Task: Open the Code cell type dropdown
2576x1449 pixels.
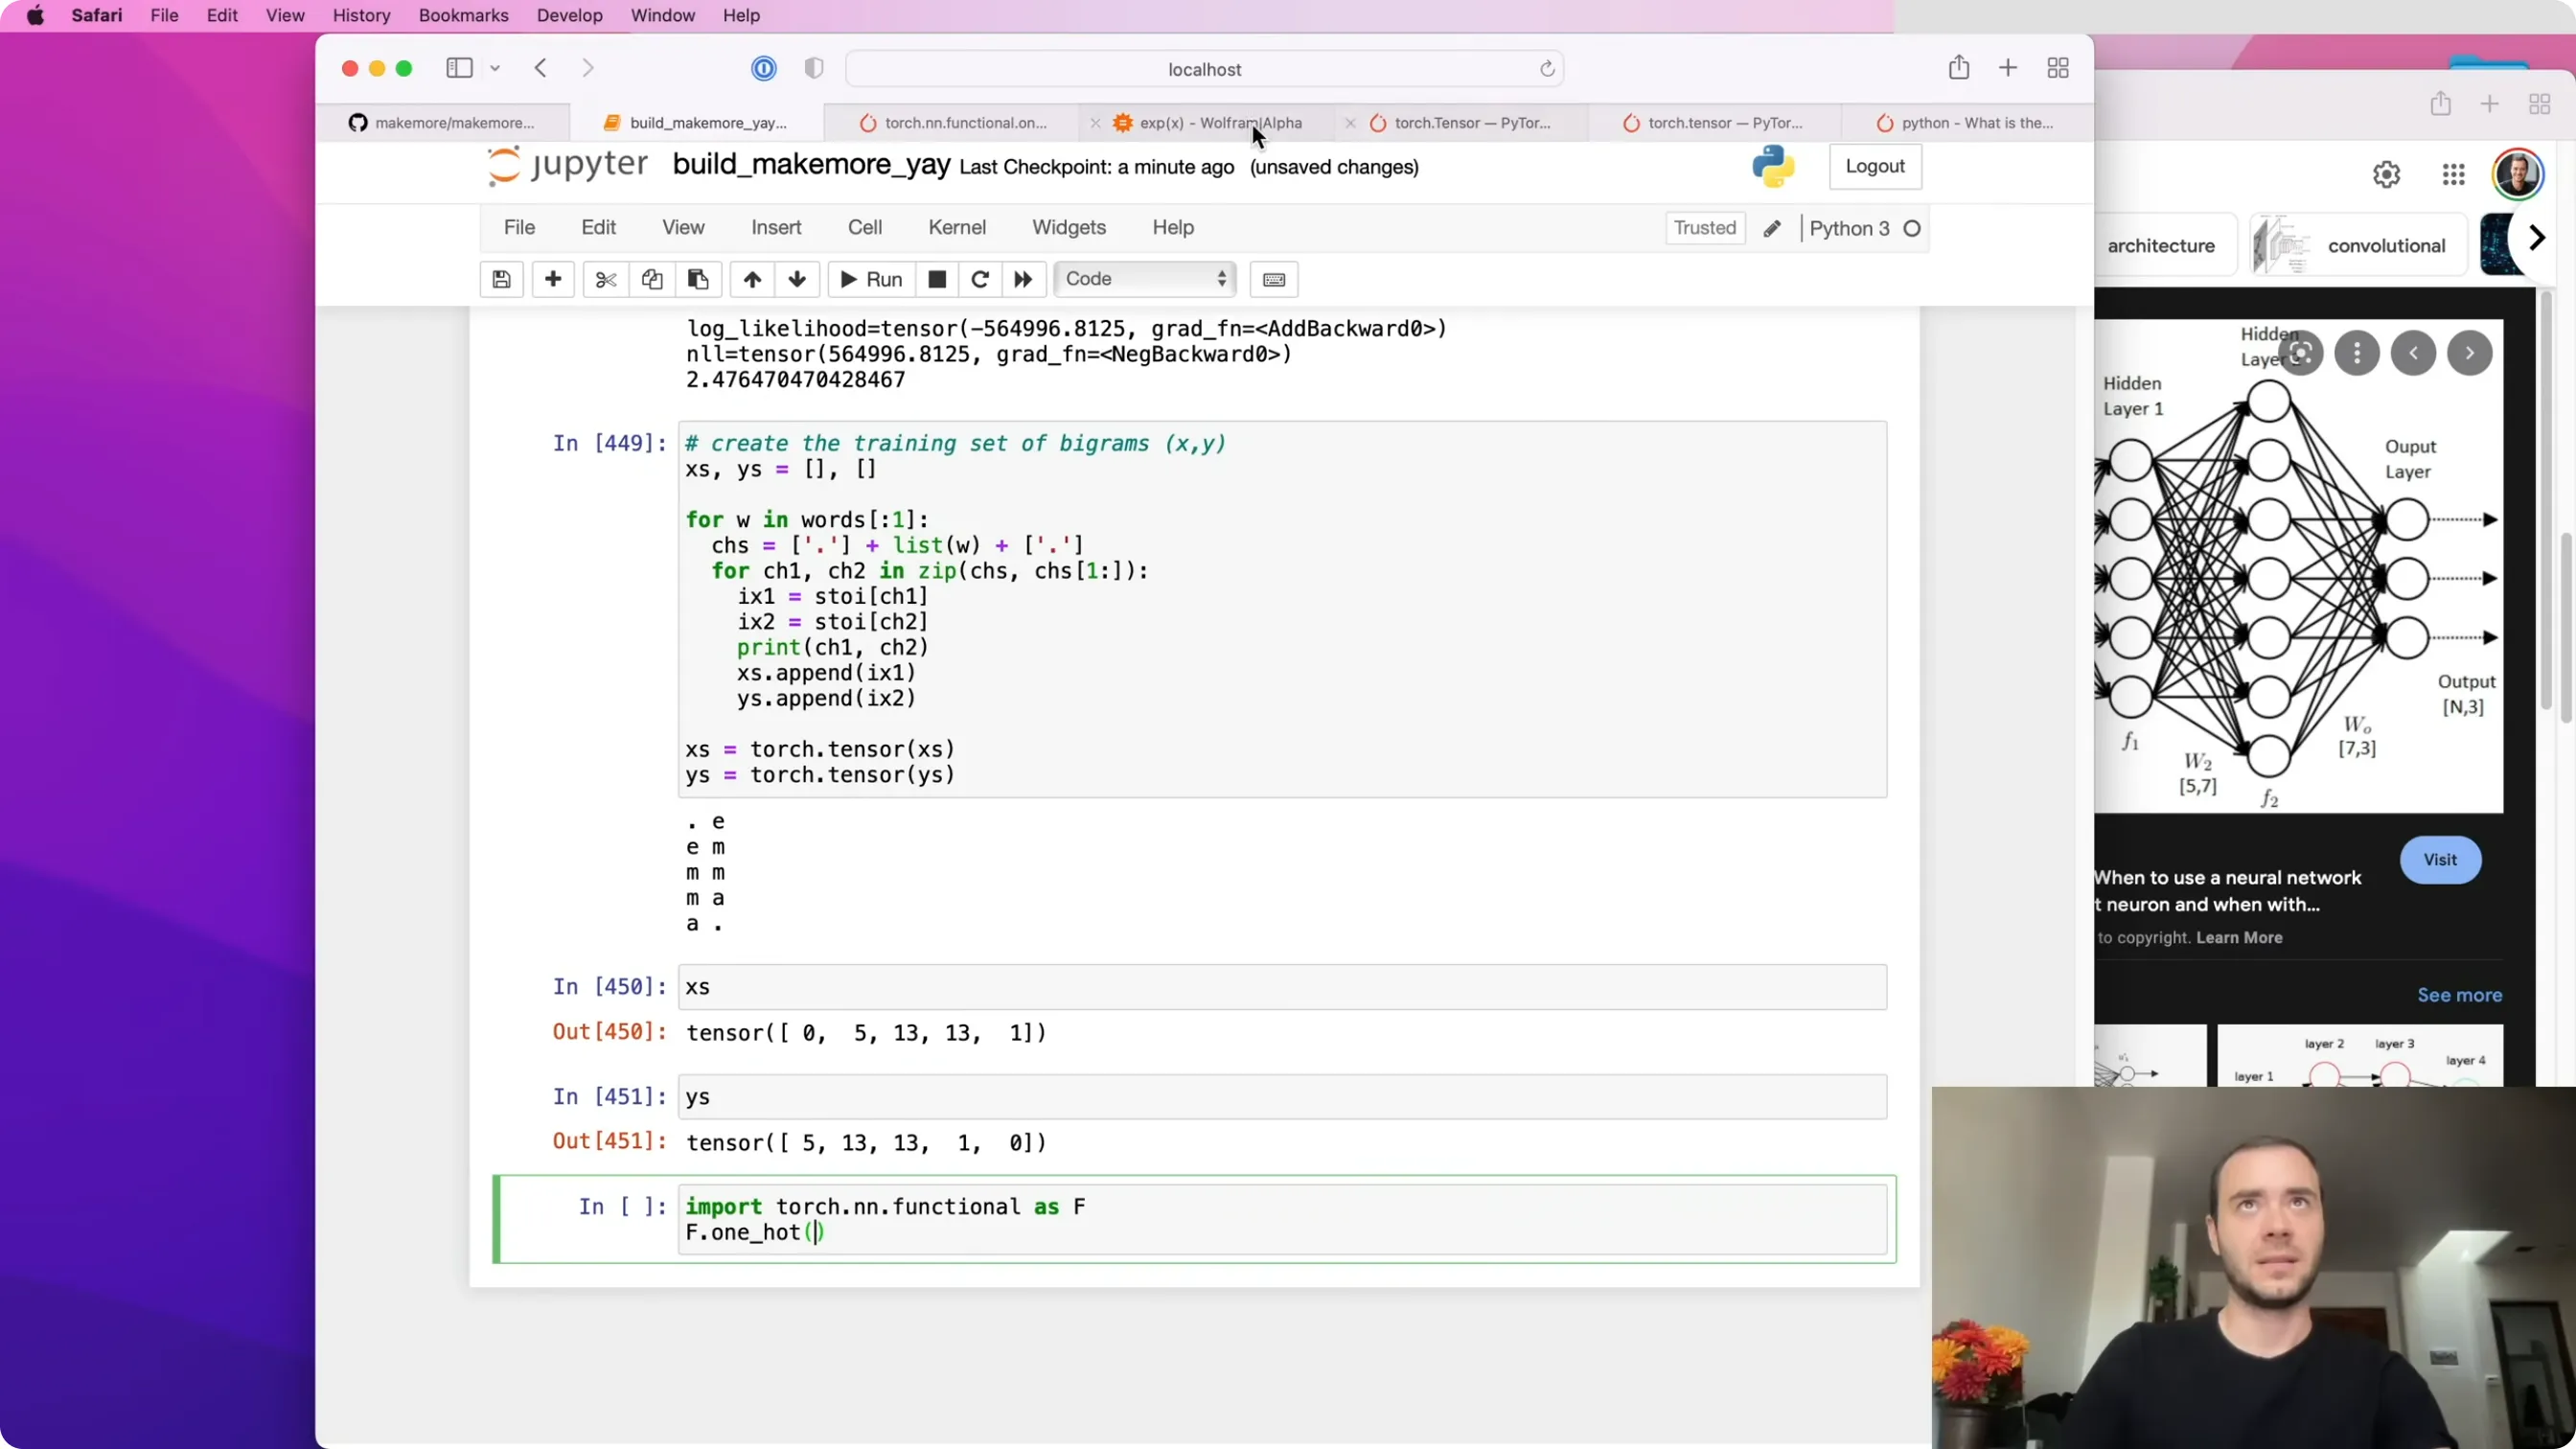Action: tap(1145, 279)
